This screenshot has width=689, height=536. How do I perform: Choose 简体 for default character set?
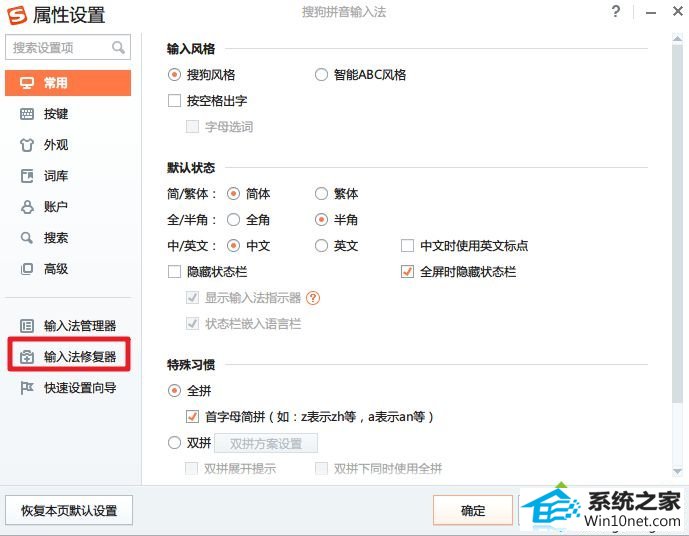pyautogui.click(x=233, y=193)
